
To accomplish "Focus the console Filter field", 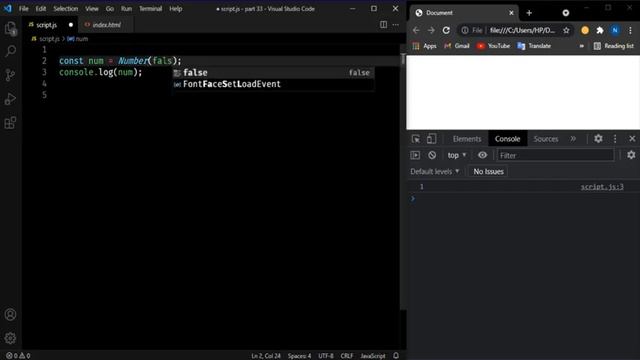I will click(x=555, y=155).
